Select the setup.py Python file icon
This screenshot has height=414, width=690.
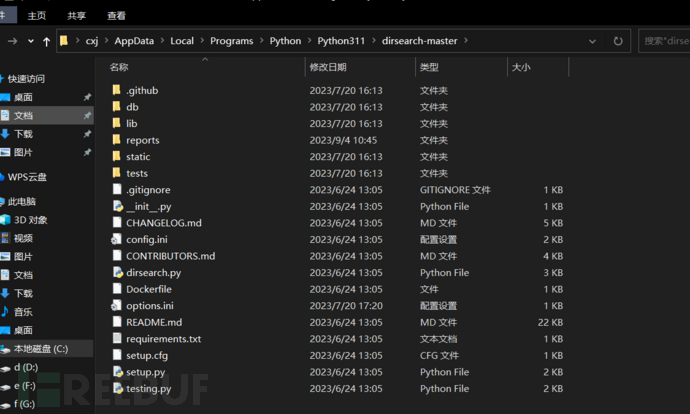click(117, 372)
